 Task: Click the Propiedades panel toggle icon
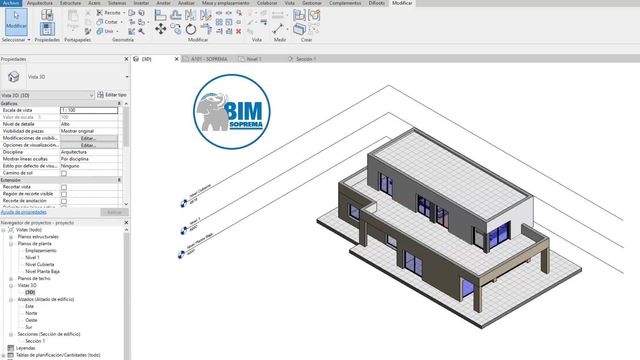pos(47,29)
